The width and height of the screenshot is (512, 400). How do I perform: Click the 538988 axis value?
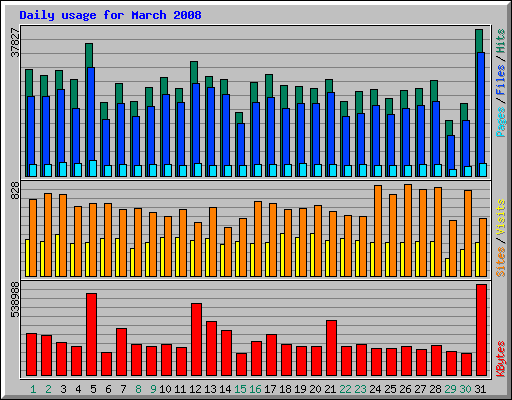tap(15, 300)
